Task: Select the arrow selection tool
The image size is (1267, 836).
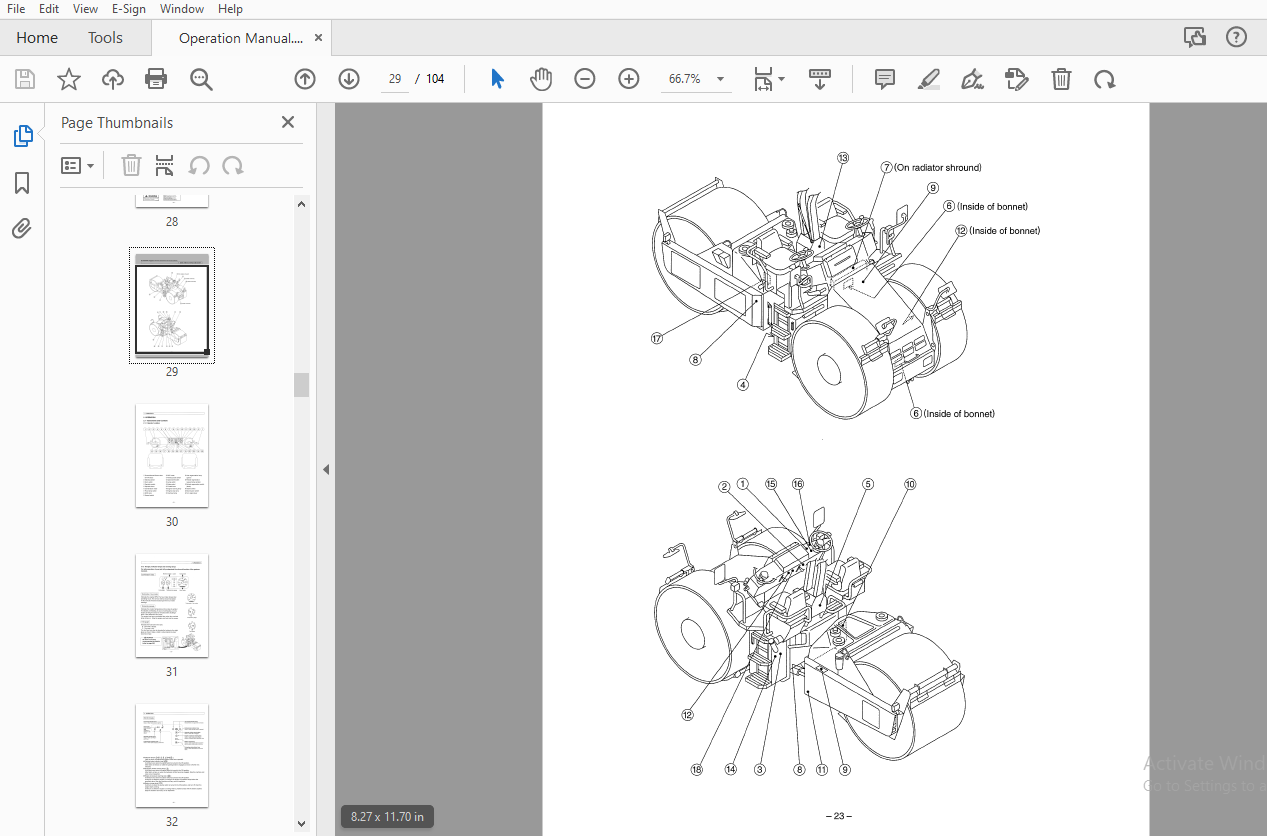Action: point(497,79)
